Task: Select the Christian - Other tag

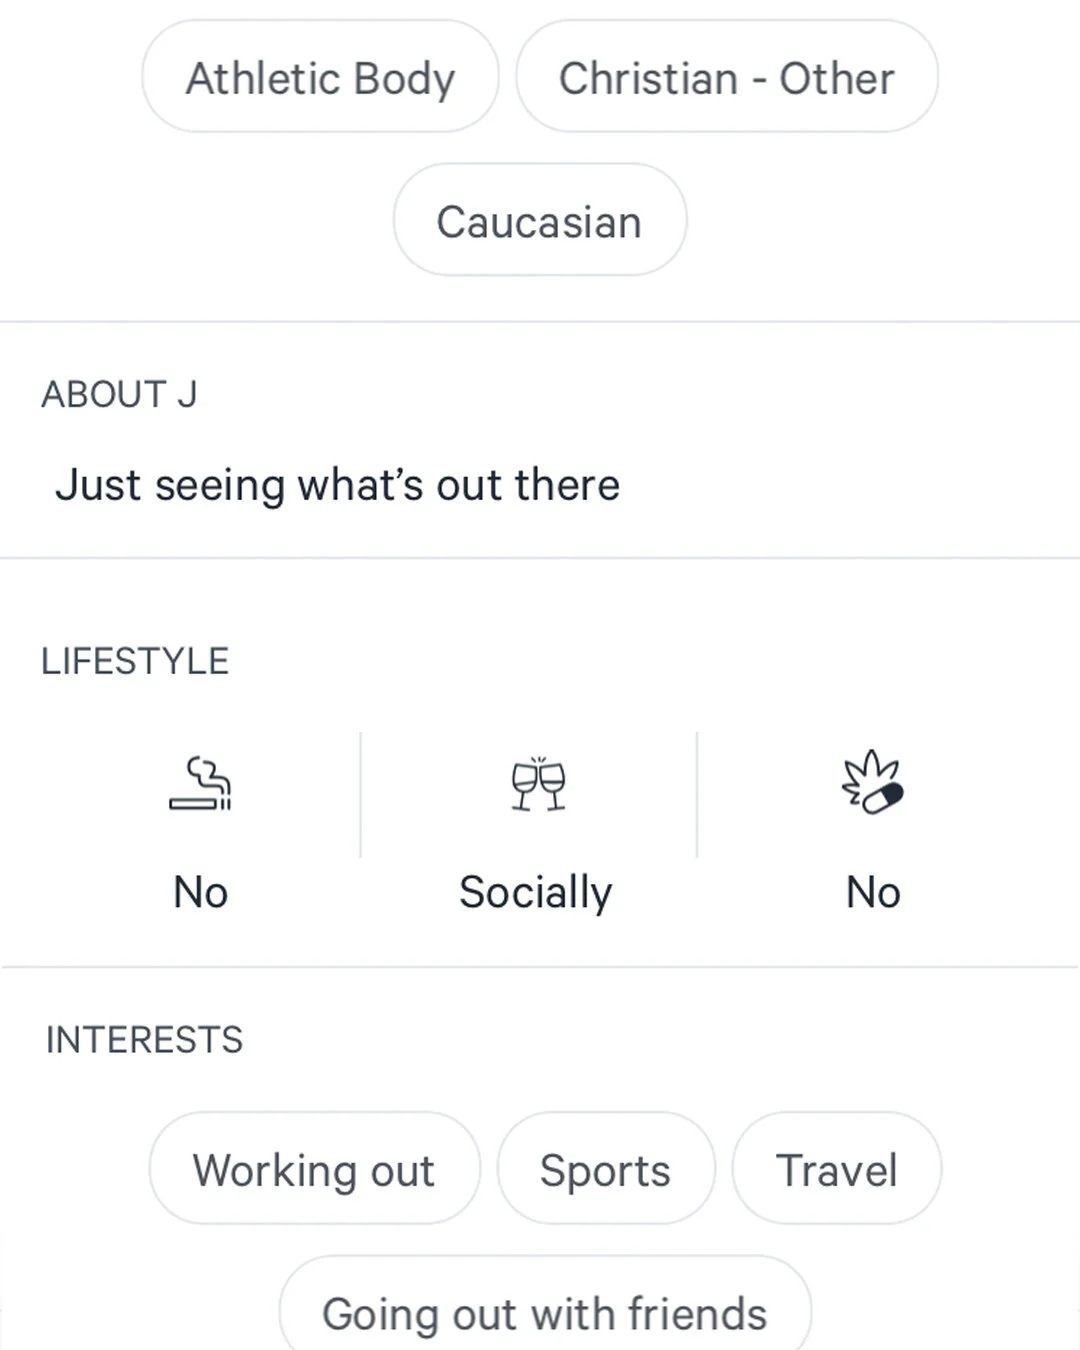Action: [727, 77]
